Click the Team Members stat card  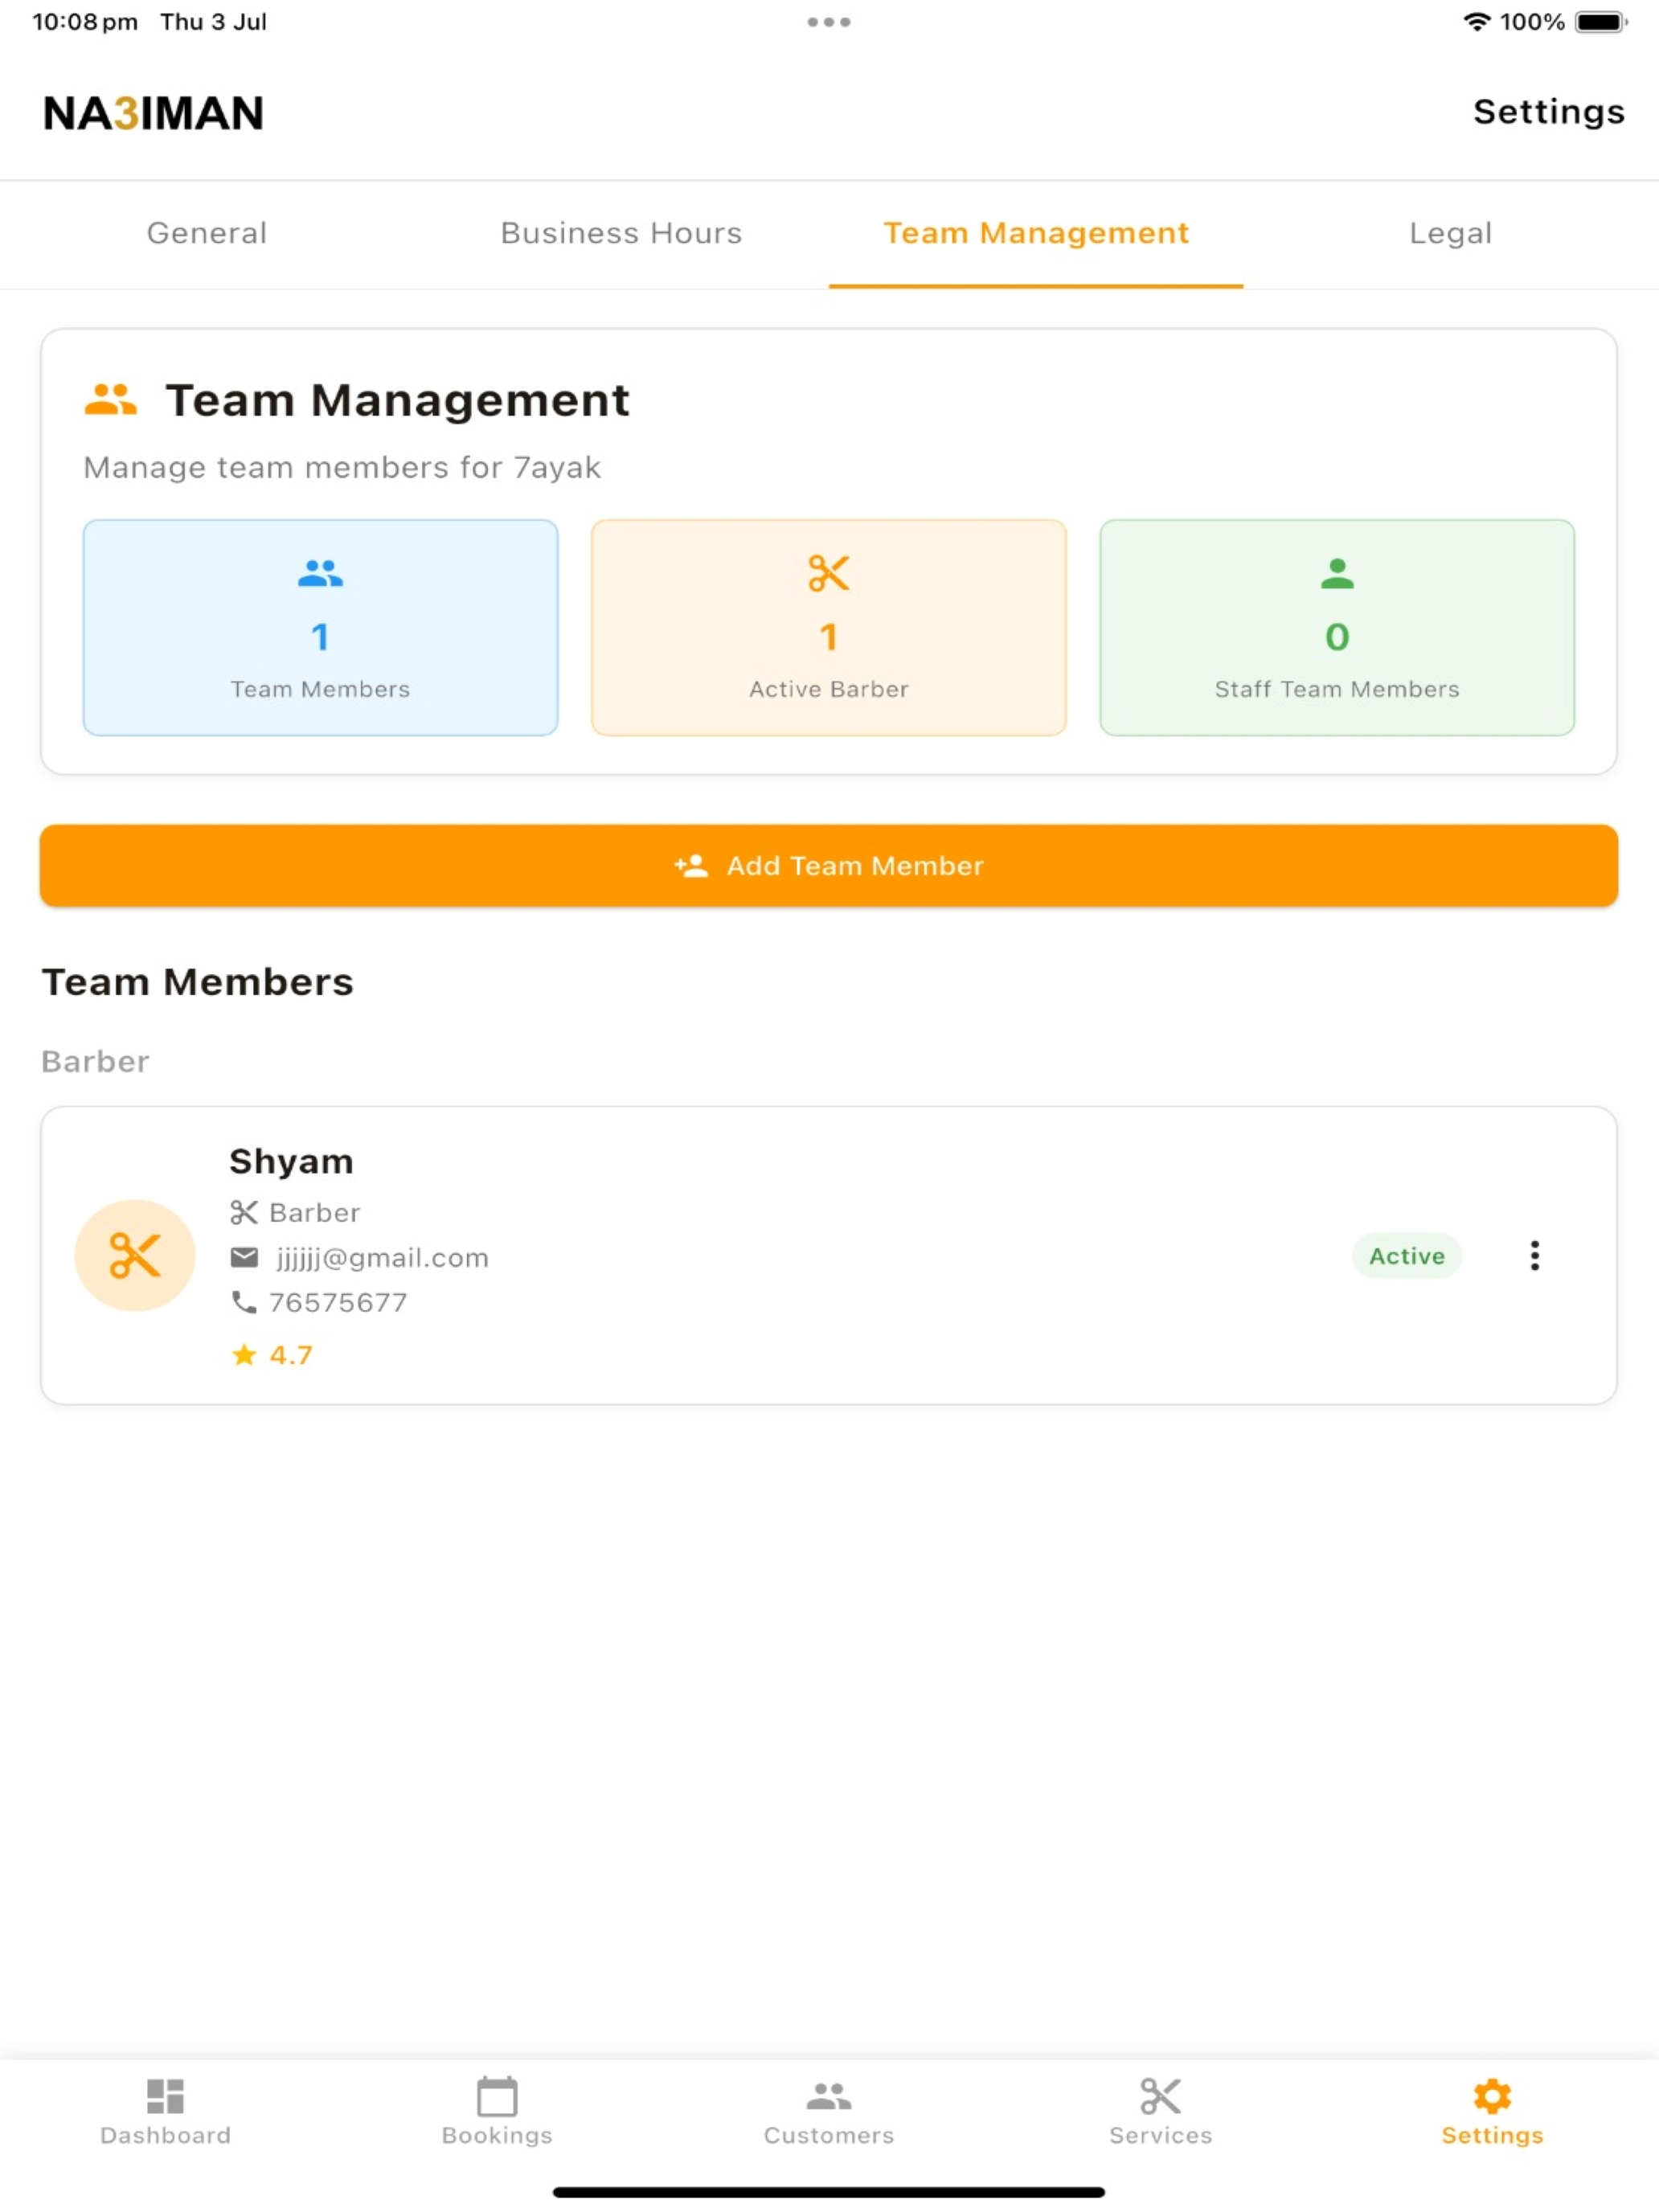321,628
